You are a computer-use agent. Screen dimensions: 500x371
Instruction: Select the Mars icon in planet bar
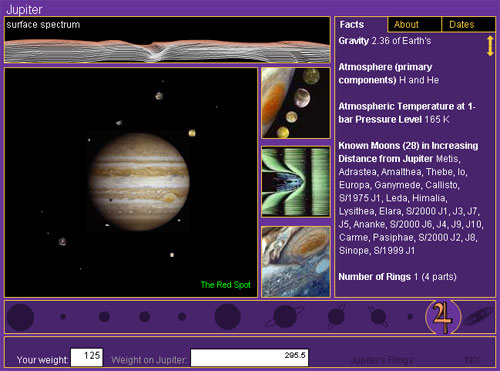(182, 317)
